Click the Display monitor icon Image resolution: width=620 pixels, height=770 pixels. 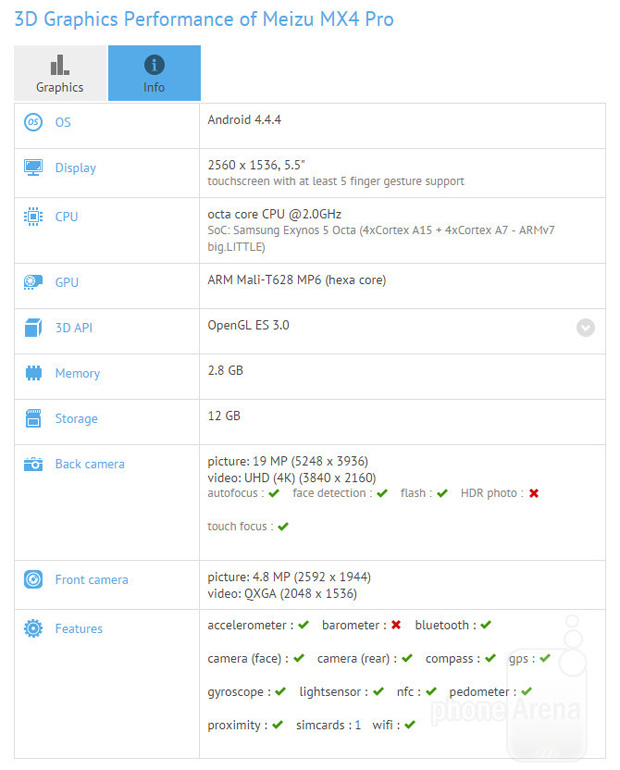click(34, 168)
